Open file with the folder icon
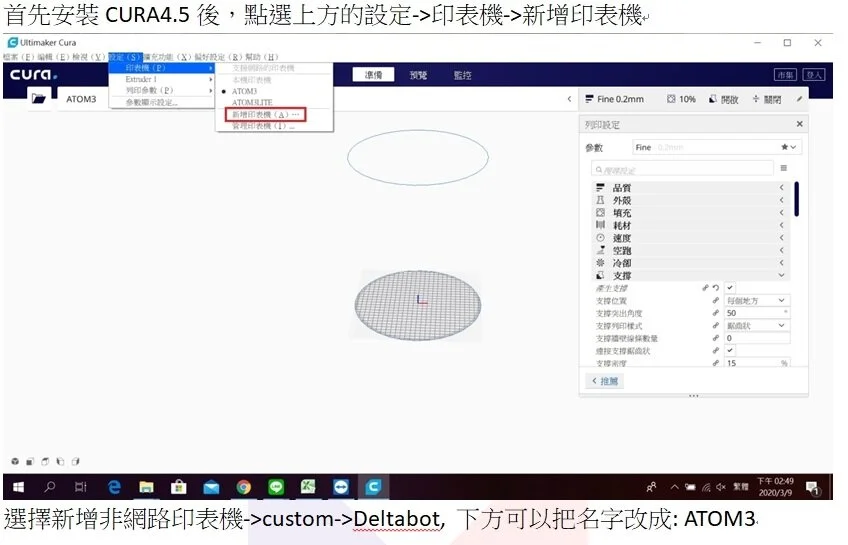848x545 pixels. [38, 98]
